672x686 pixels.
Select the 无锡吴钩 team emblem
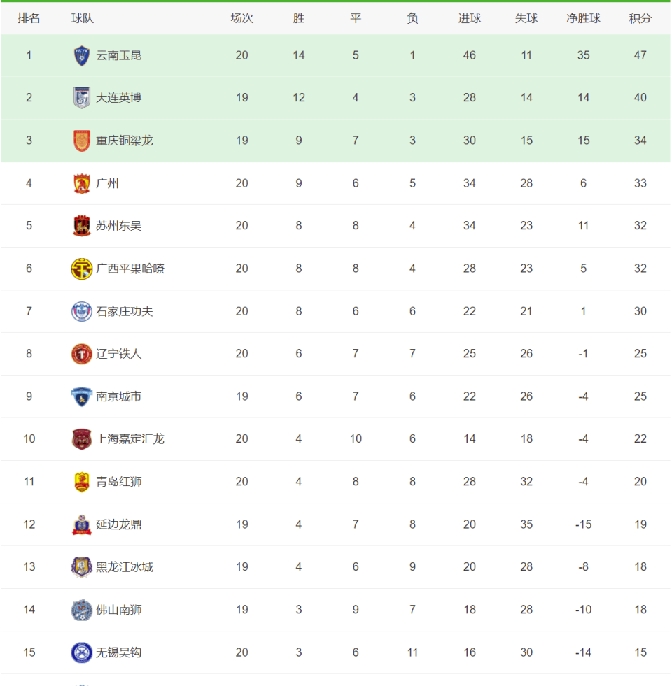pos(81,652)
